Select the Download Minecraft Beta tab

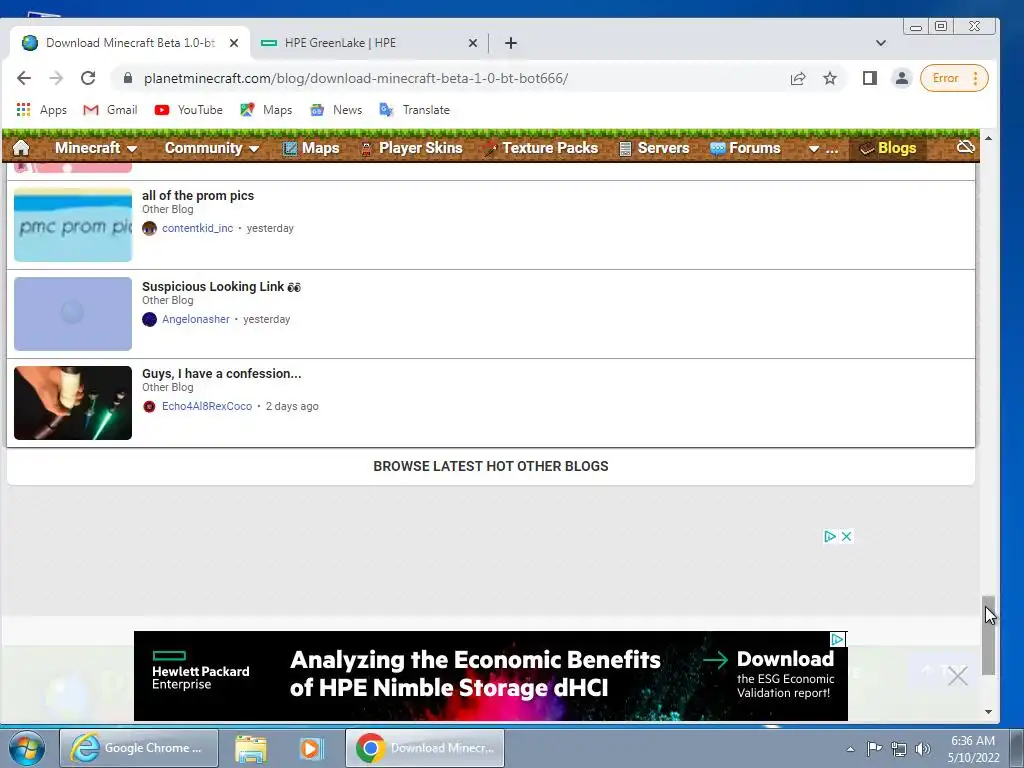[x=130, y=43]
